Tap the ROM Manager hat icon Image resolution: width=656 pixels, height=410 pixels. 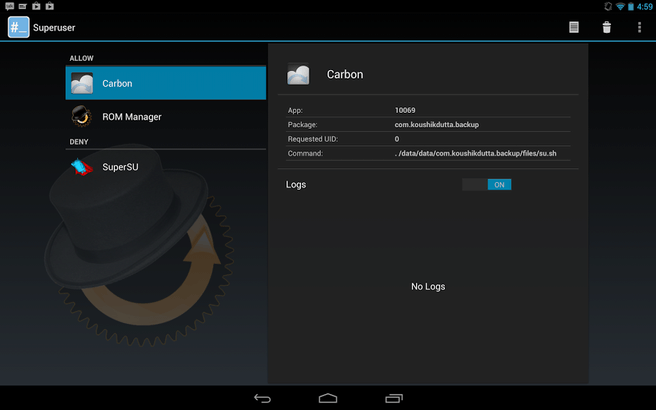(x=82, y=116)
